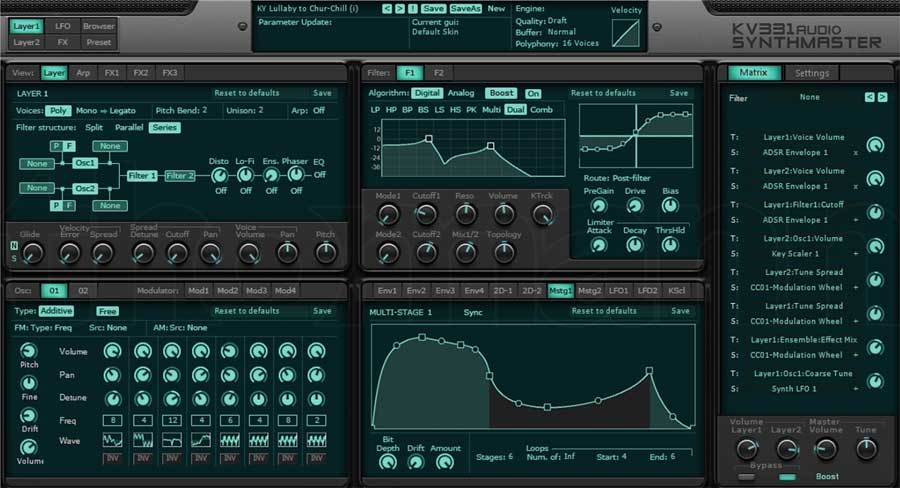Toggle the Layer1 Bypass switch
This screenshot has height=488, width=900.
(x=746, y=477)
